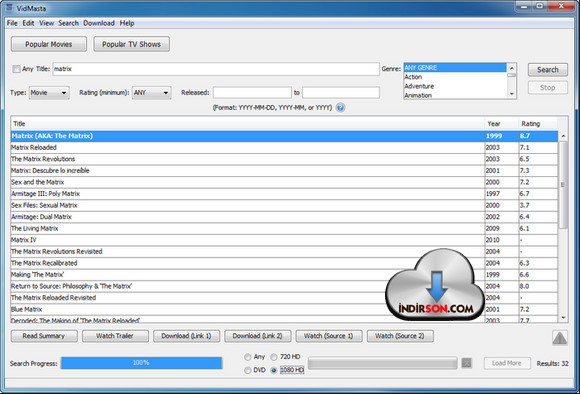The height and width of the screenshot is (394, 580).
Task: Open the View menu
Action: (x=46, y=23)
